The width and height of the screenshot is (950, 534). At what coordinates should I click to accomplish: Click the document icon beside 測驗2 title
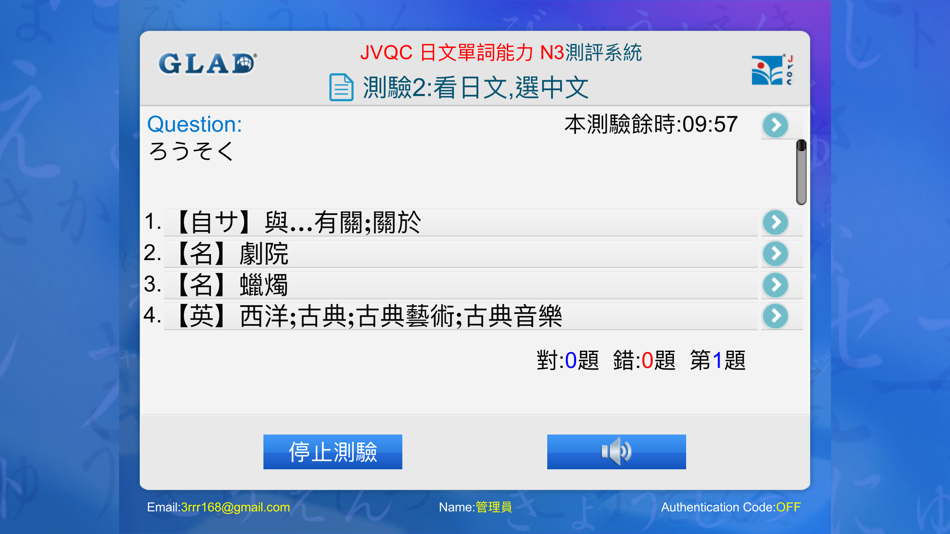(341, 87)
